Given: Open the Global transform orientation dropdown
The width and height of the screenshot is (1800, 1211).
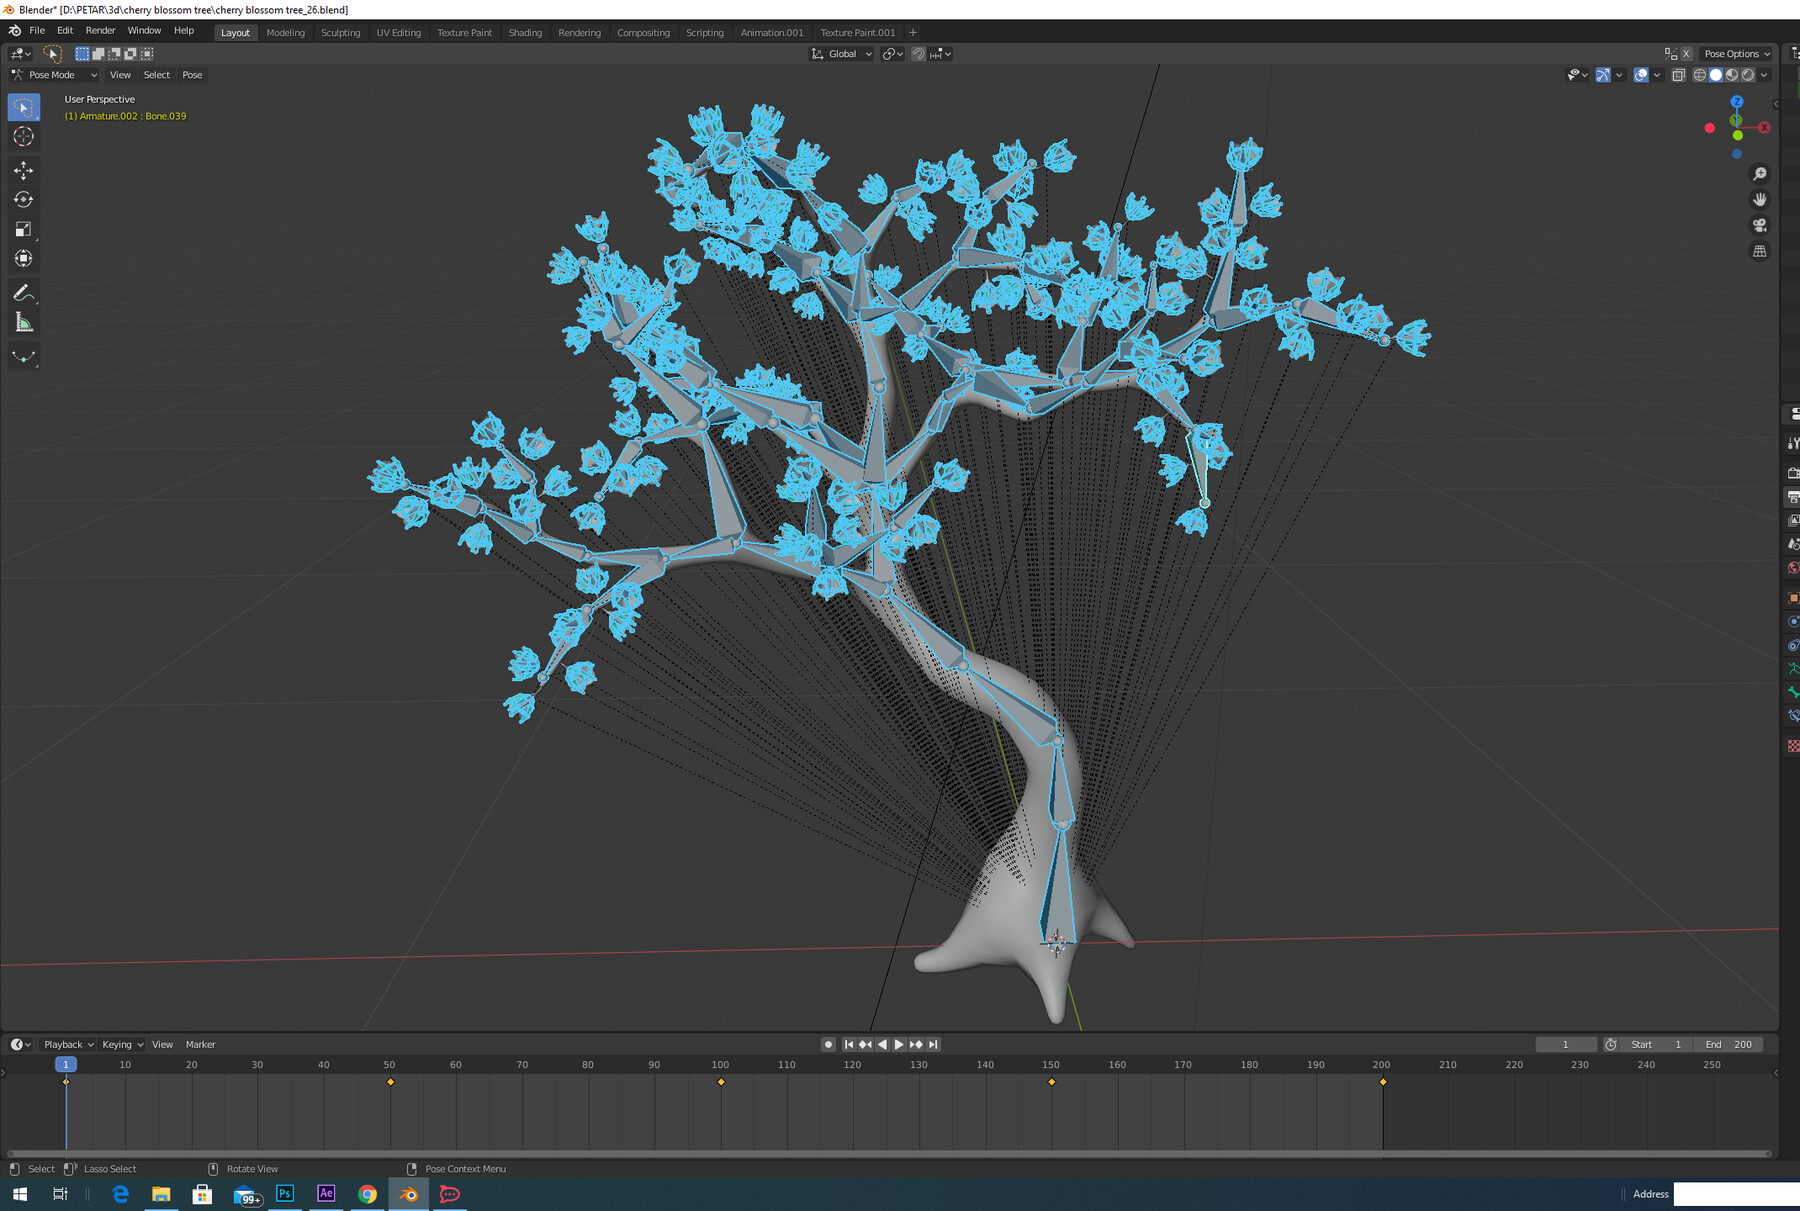Looking at the screenshot, I should pyautogui.click(x=841, y=54).
